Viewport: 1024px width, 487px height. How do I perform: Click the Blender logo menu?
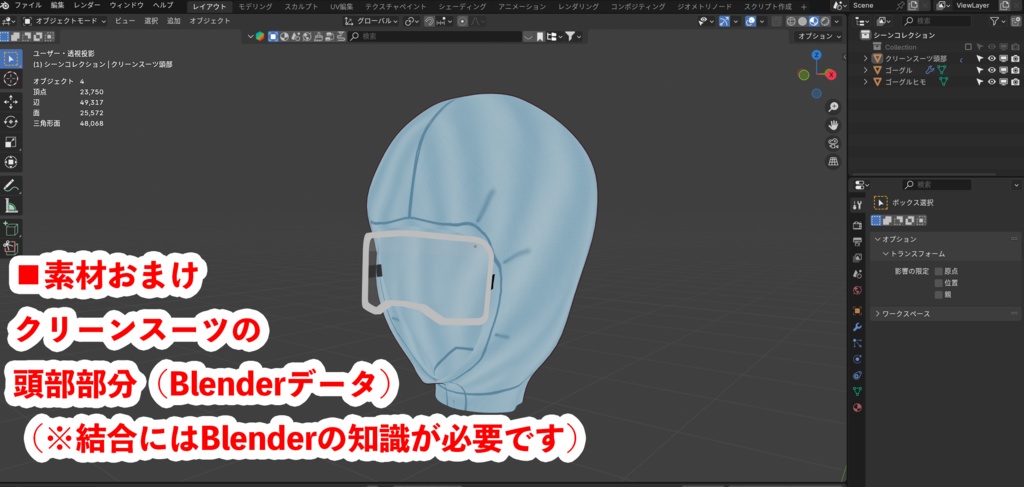5,5
